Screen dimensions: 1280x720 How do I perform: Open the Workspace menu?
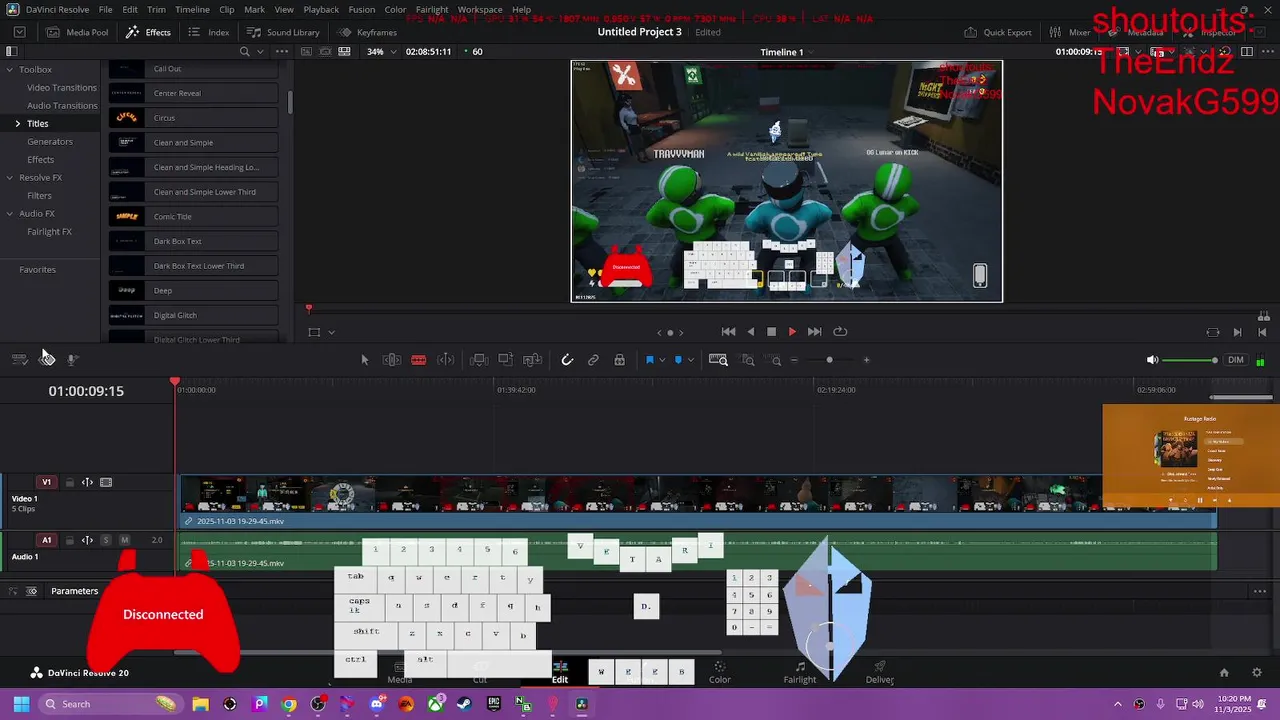click(x=480, y=9)
